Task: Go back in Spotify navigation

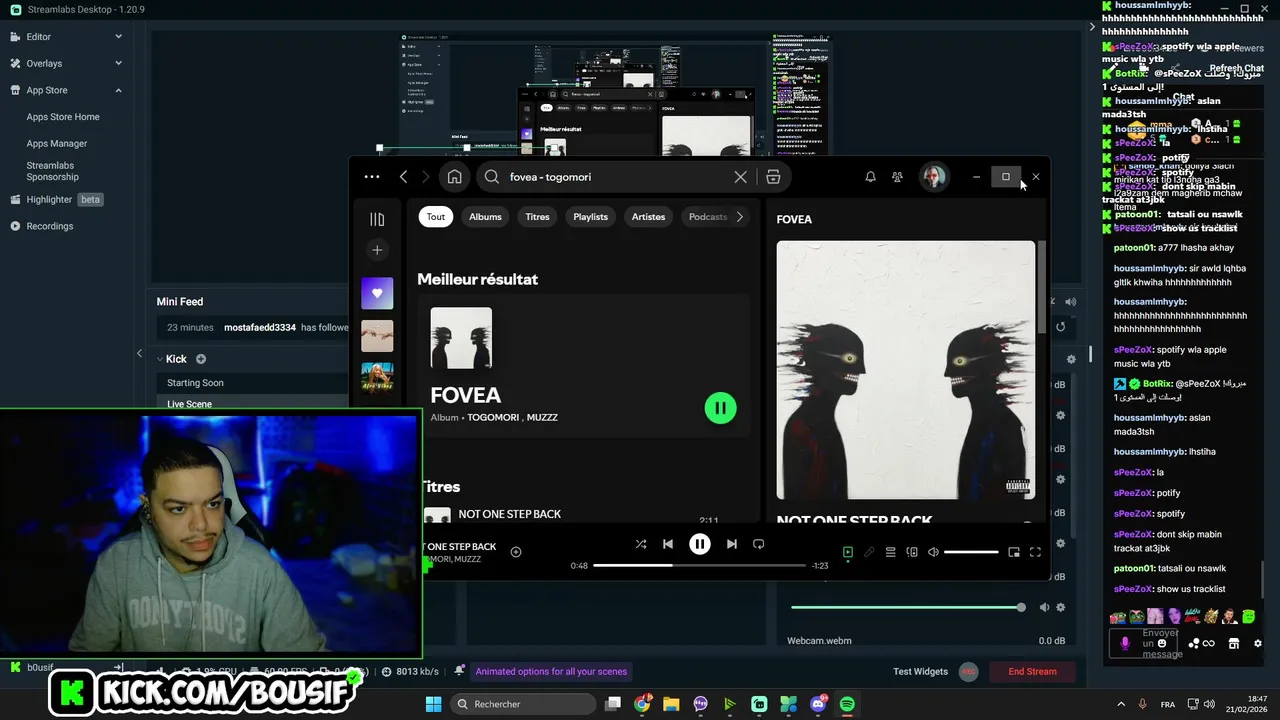Action: pos(403,177)
